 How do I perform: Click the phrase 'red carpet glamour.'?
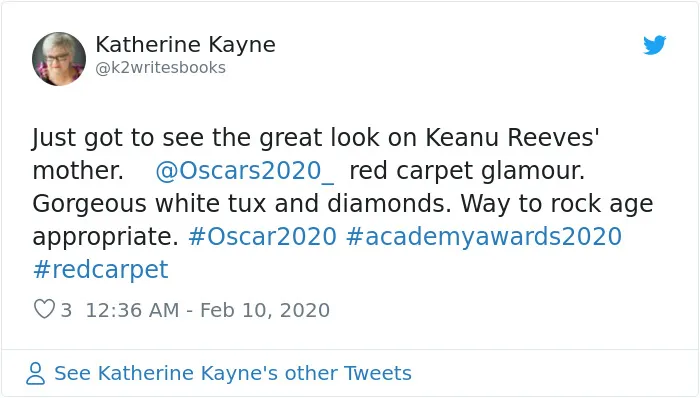[x=467, y=171]
